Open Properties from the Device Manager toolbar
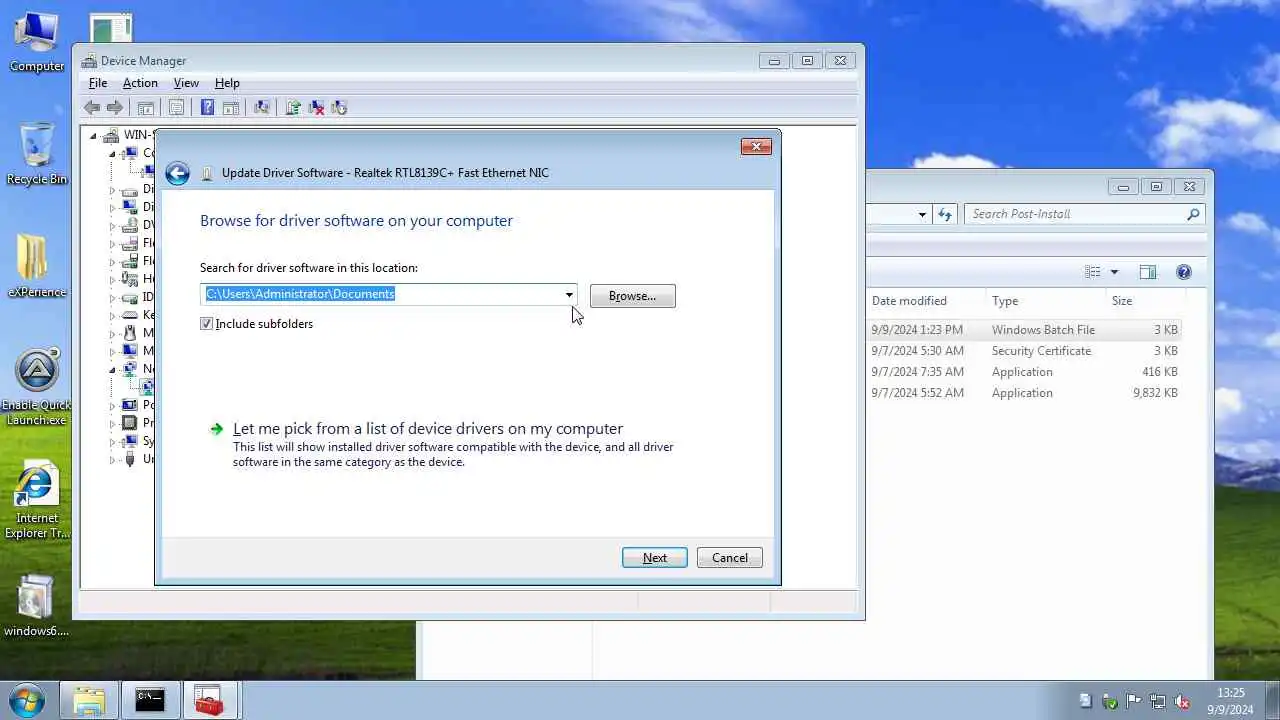 point(176,108)
